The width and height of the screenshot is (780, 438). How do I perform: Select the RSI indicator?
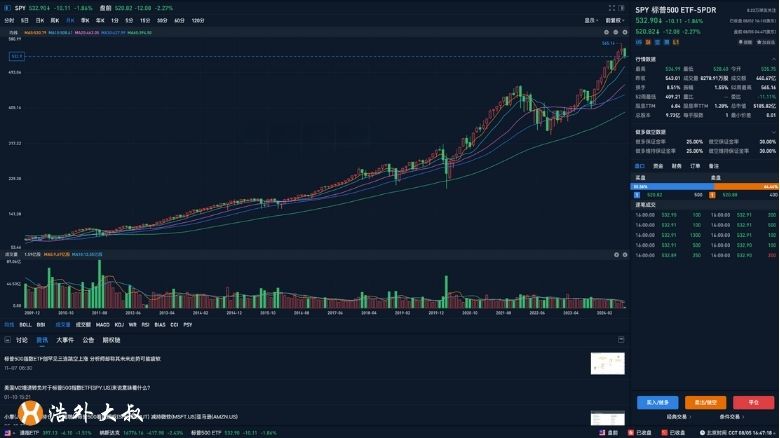tap(145, 325)
